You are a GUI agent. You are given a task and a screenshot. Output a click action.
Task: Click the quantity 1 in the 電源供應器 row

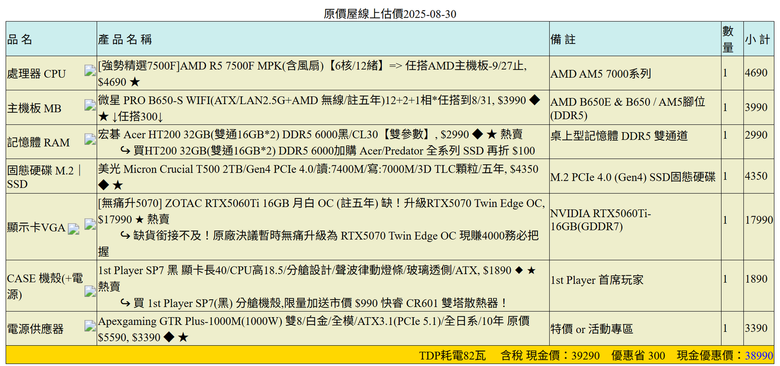(725, 329)
